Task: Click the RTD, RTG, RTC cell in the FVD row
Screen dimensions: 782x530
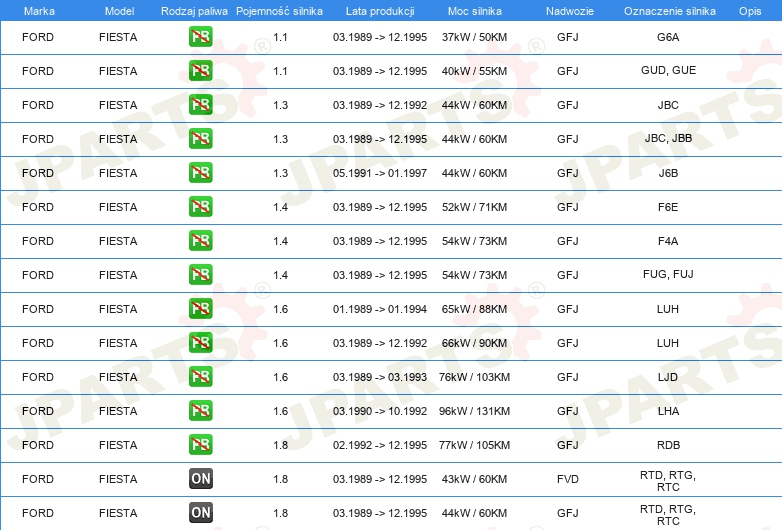Action: tap(668, 481)
